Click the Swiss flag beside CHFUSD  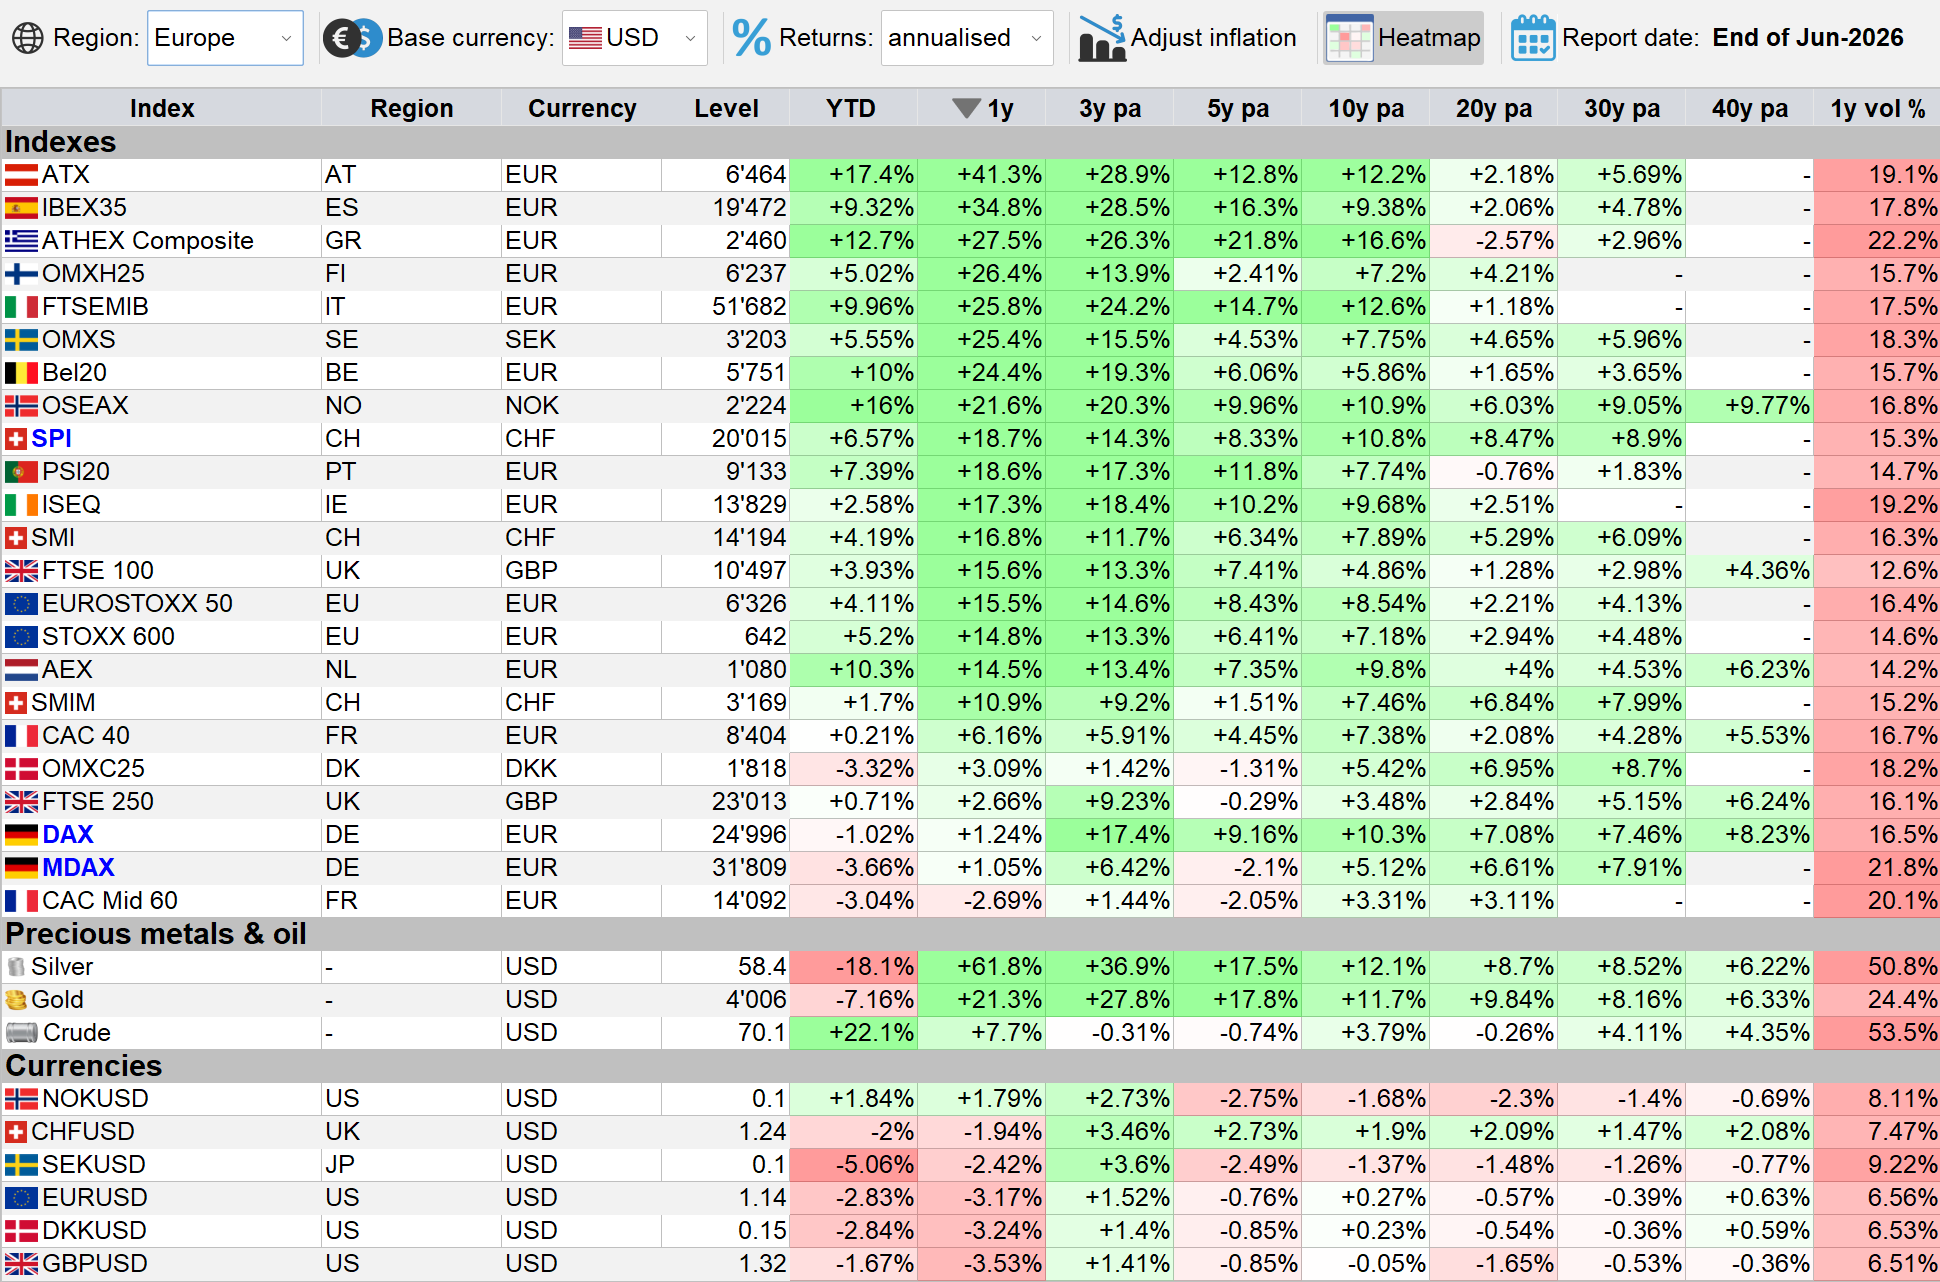click(16, 1132)
